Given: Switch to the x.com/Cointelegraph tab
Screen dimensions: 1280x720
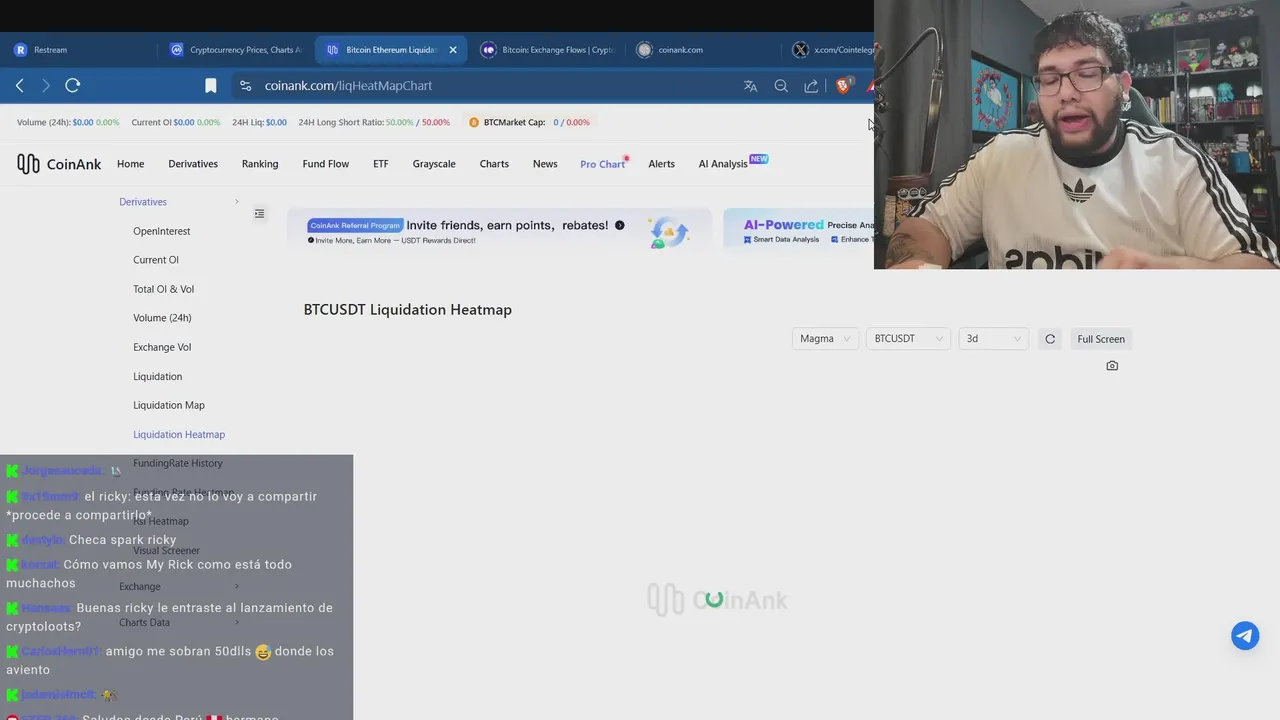Looking at the screenshot, I should tap(830, 50).
